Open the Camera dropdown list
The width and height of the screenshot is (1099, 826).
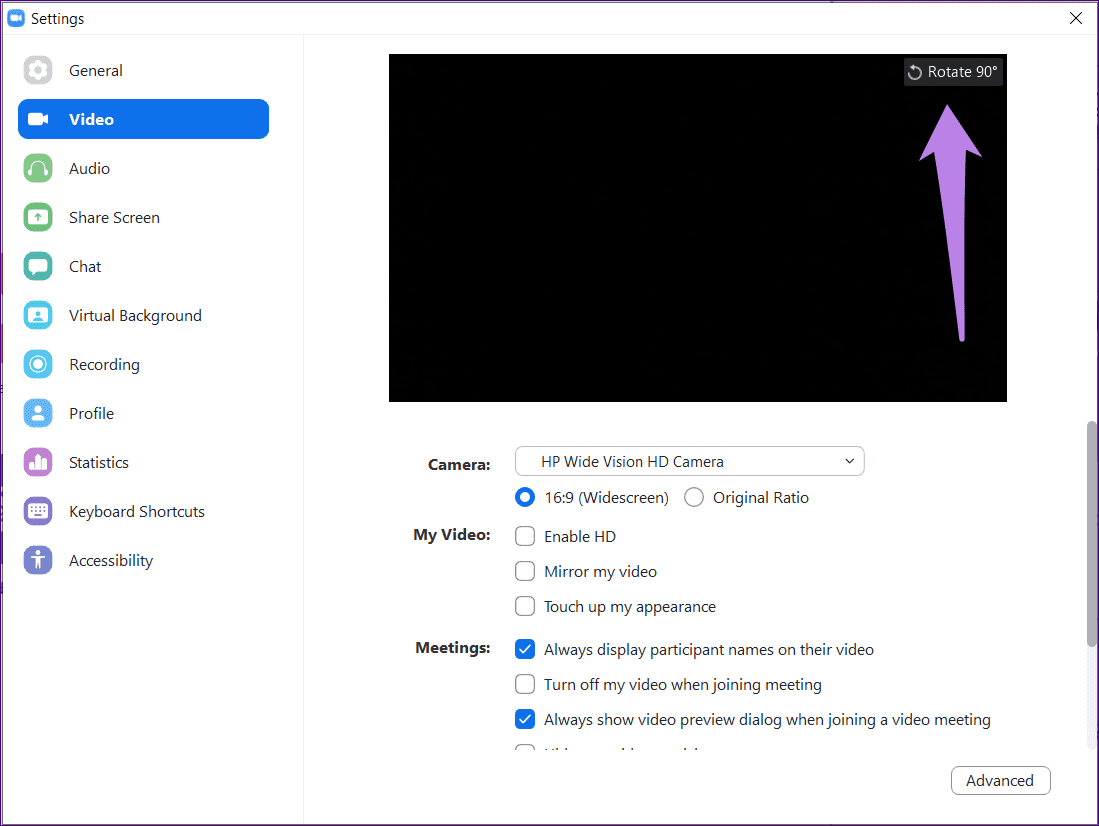coord(690,461)
